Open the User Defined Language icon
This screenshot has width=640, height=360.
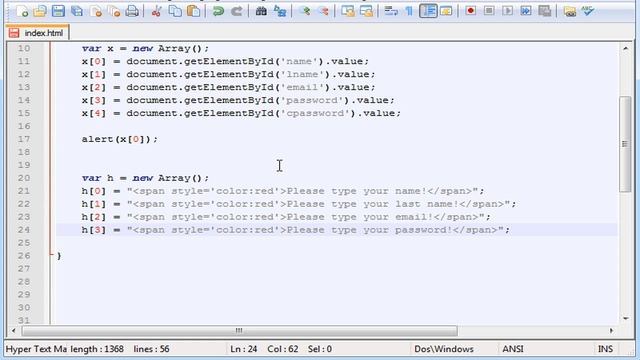(x=446, y=11)
